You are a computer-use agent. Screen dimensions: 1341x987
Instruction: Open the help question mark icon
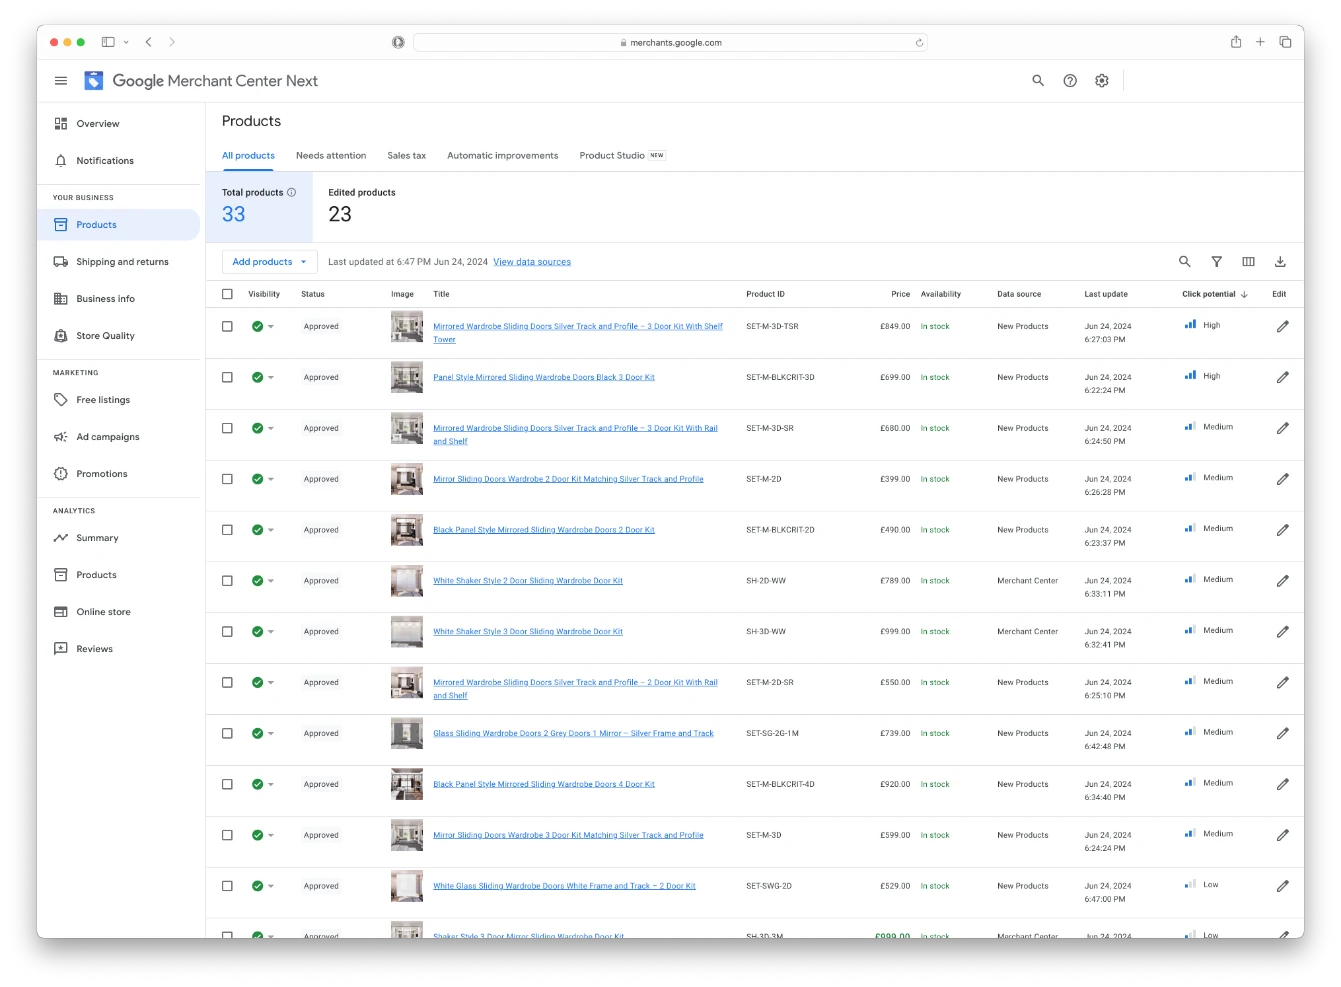tap(1070, 81)
